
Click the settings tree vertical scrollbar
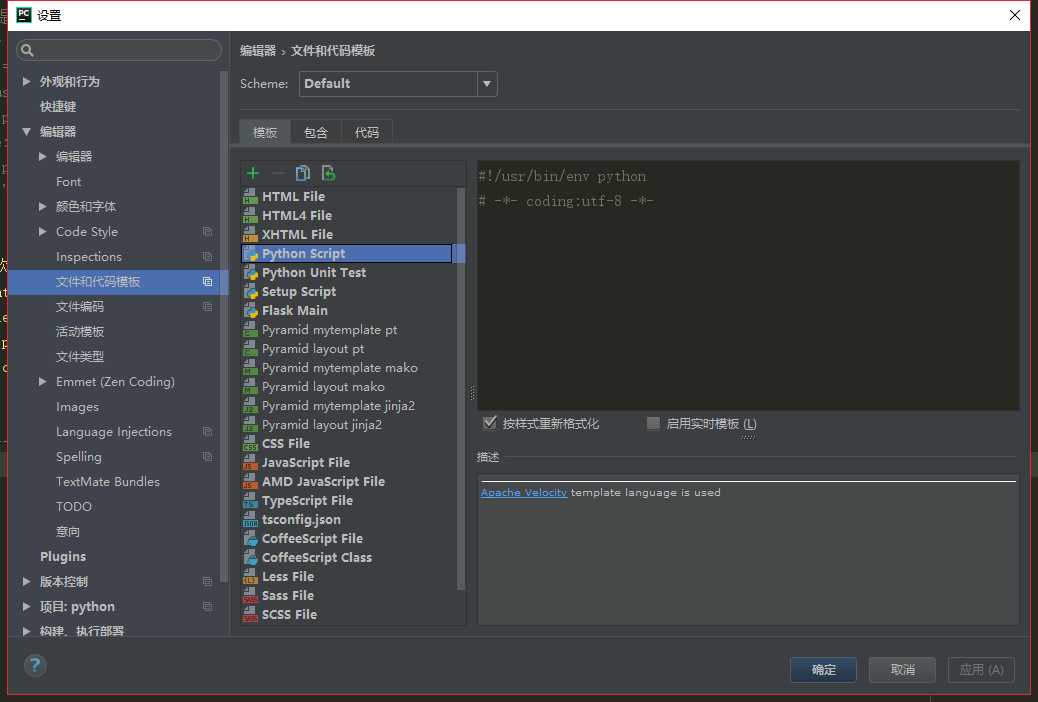(x=224, y=326)
